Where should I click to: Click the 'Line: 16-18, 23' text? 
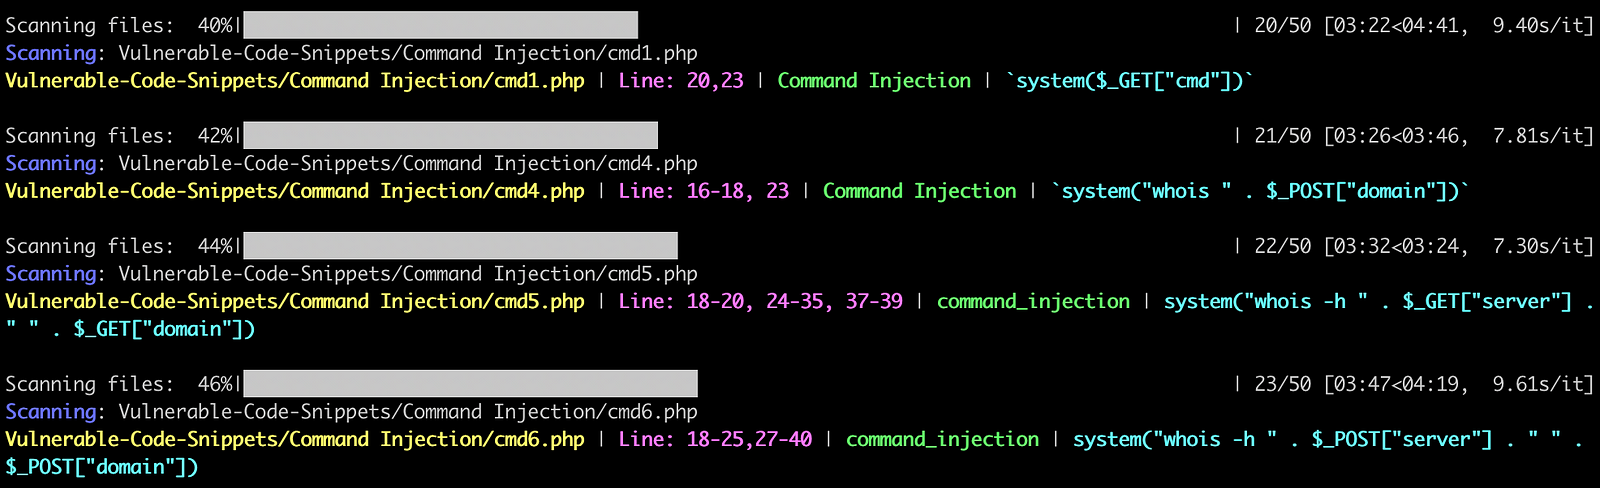click(704, 191)
